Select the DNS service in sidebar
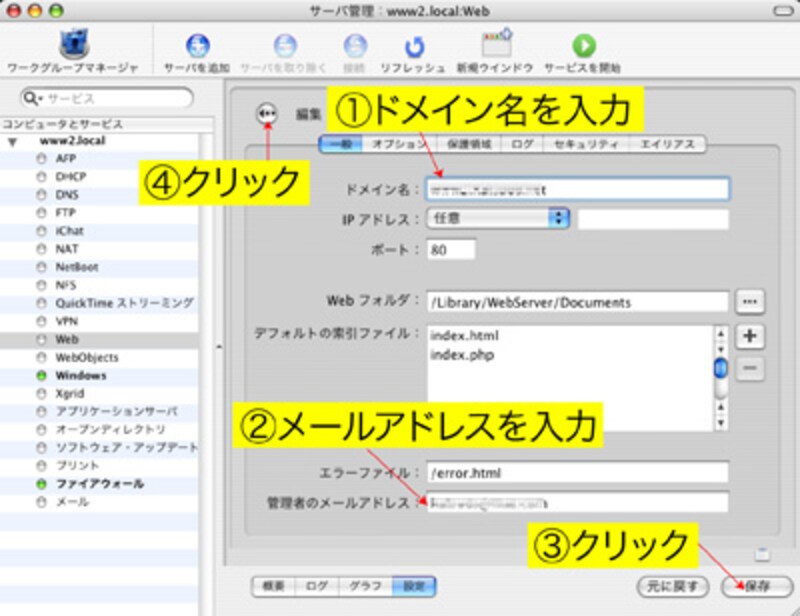 (x=67, y=195)
